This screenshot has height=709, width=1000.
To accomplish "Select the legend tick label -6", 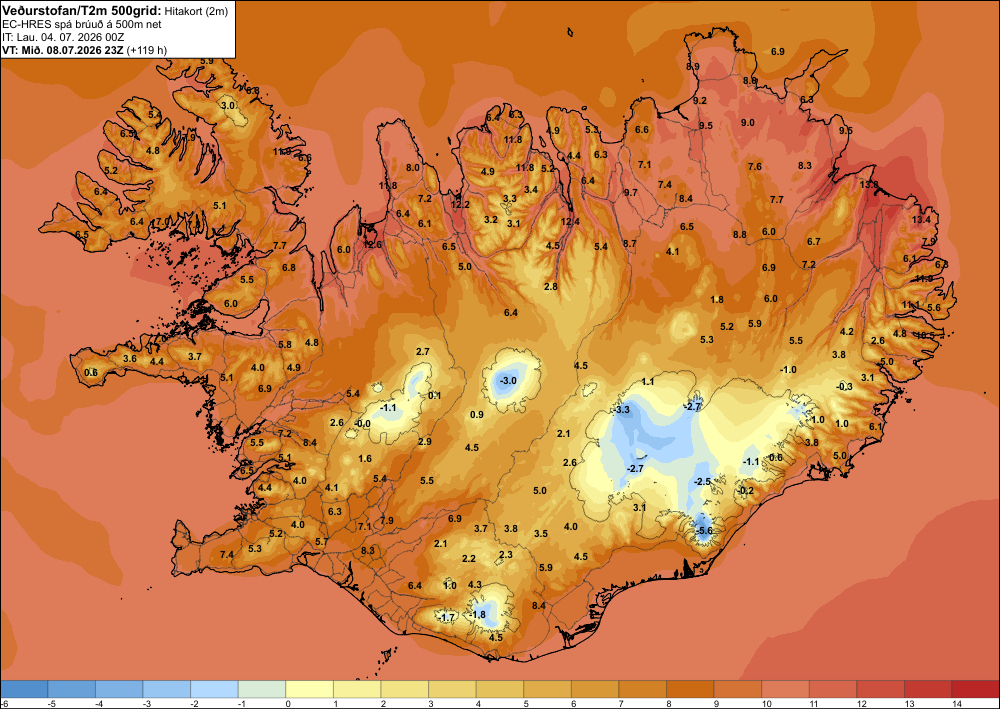I will pyautogui.click(x=4, y=704).
